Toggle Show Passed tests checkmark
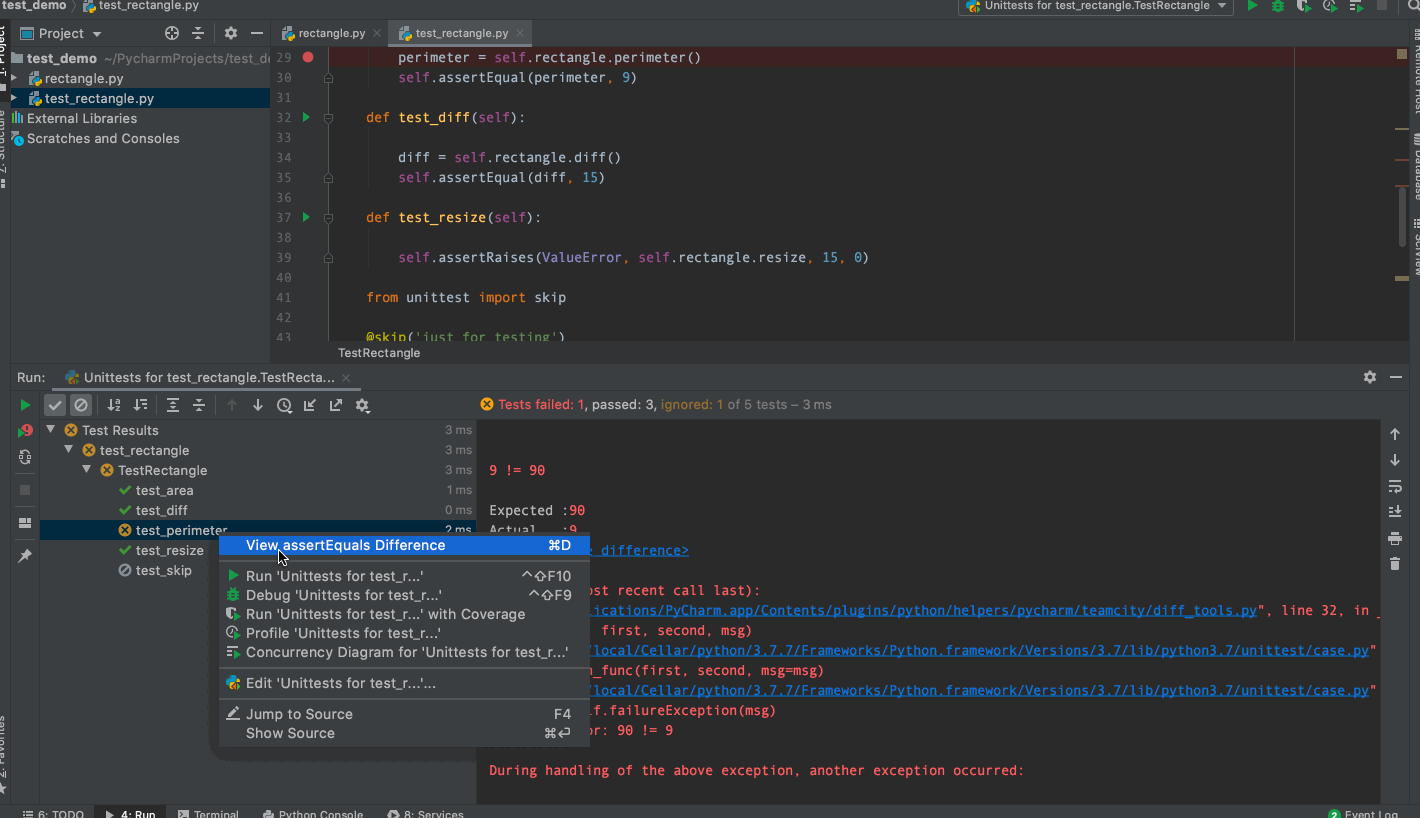Image resolution: width=1420 pixels, height=818 pixels. pyautogui.click(x=55, y=405)
